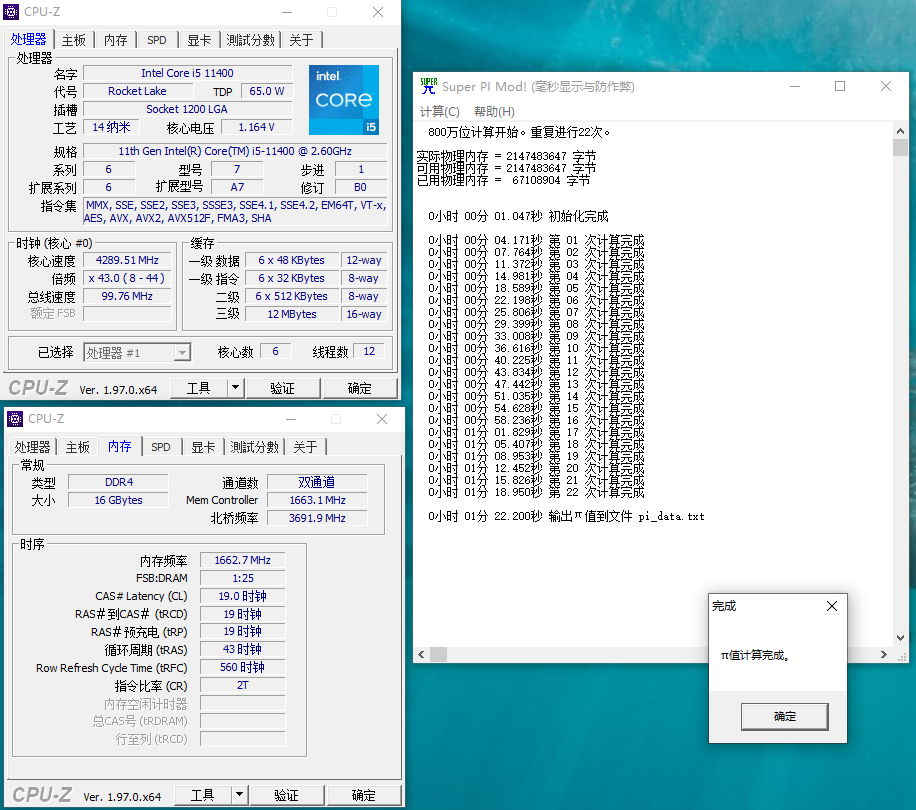Viewport: 916px width, 810px height.
Task: Expand 工具 dropdown arrow in top CPU-Z window
Action: [x=235, y=388]
